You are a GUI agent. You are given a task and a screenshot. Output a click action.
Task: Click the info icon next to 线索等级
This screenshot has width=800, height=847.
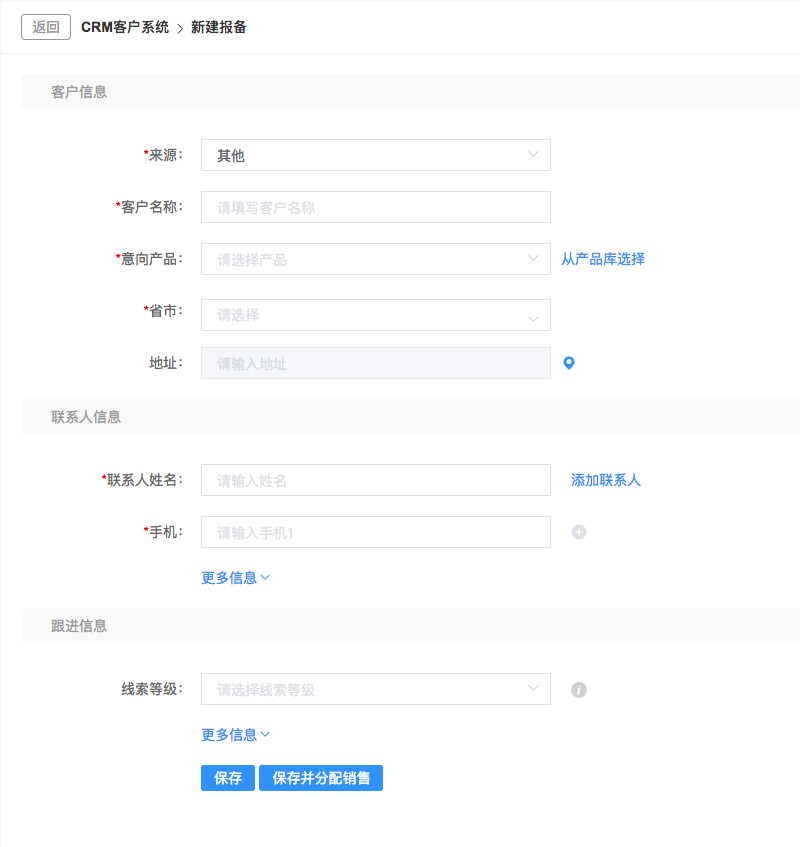coord(579,690)
